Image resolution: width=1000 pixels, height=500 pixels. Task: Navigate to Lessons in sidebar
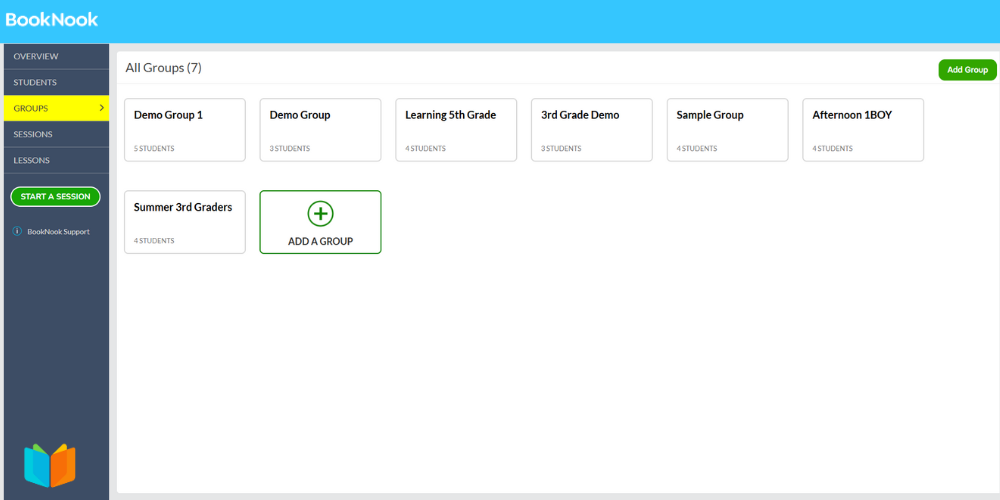click(x=31, y=160)
